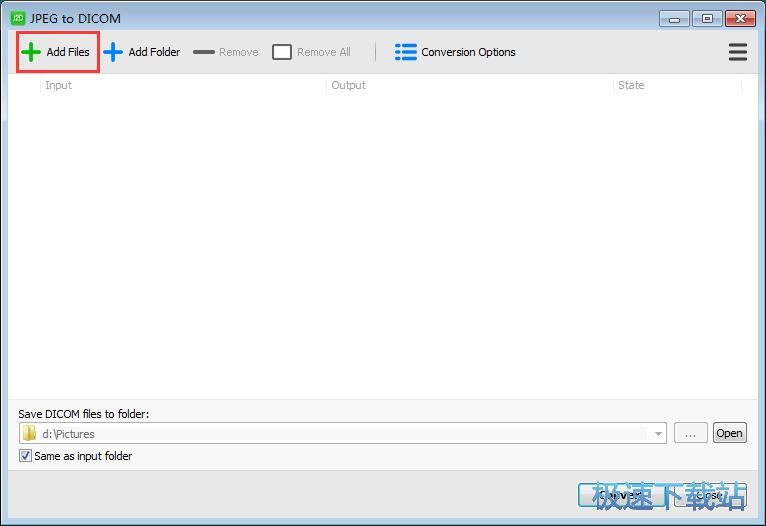This screenshot has width=766, height=526.
Task: Close the window via title bar X
Action: pyautogui.click(x=741, y=19)
